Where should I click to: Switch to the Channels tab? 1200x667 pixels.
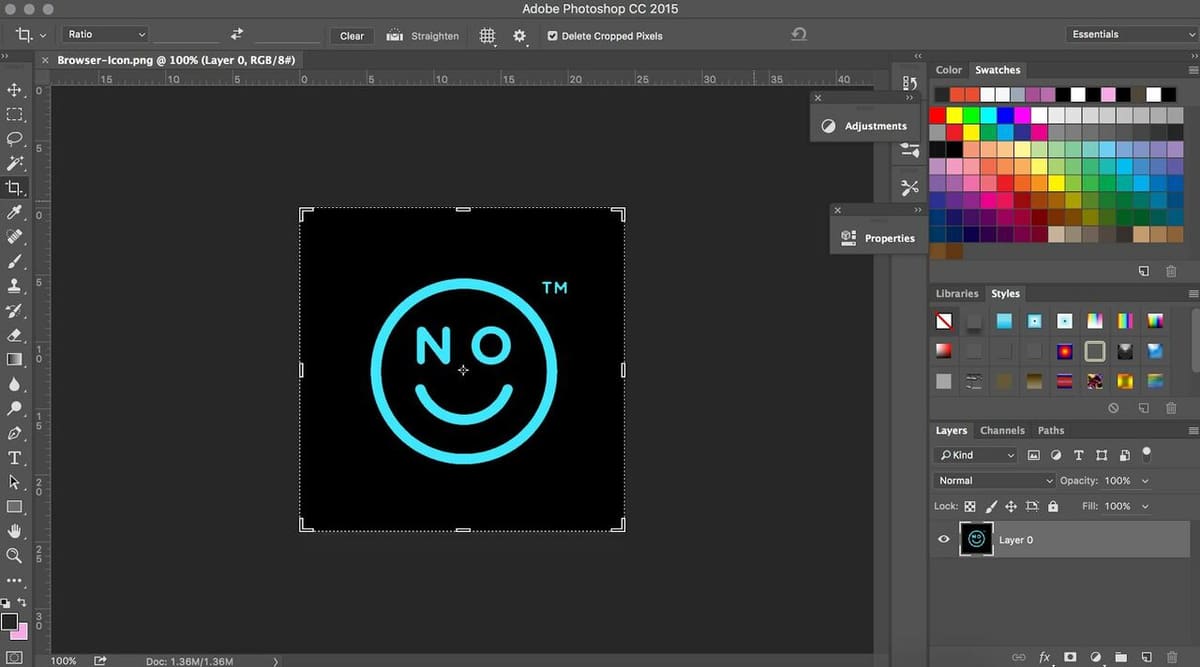[x=1002, y=431]
